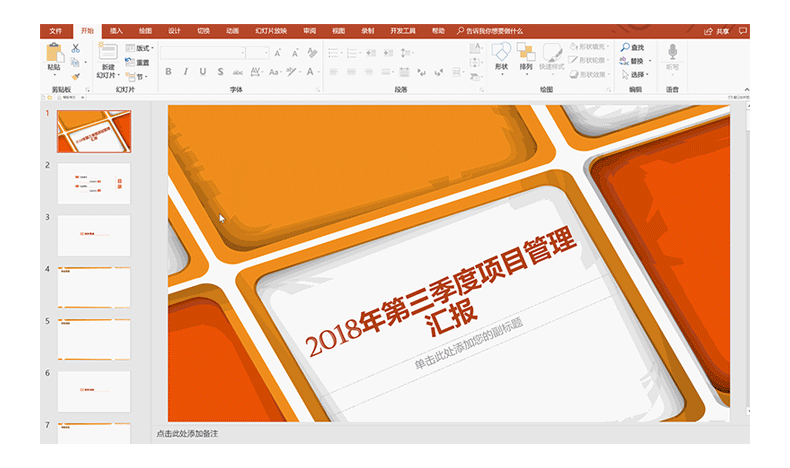Open the font color (A) dropdown
The width and height of the screenshot is (790, 468).
pos(312,72)
